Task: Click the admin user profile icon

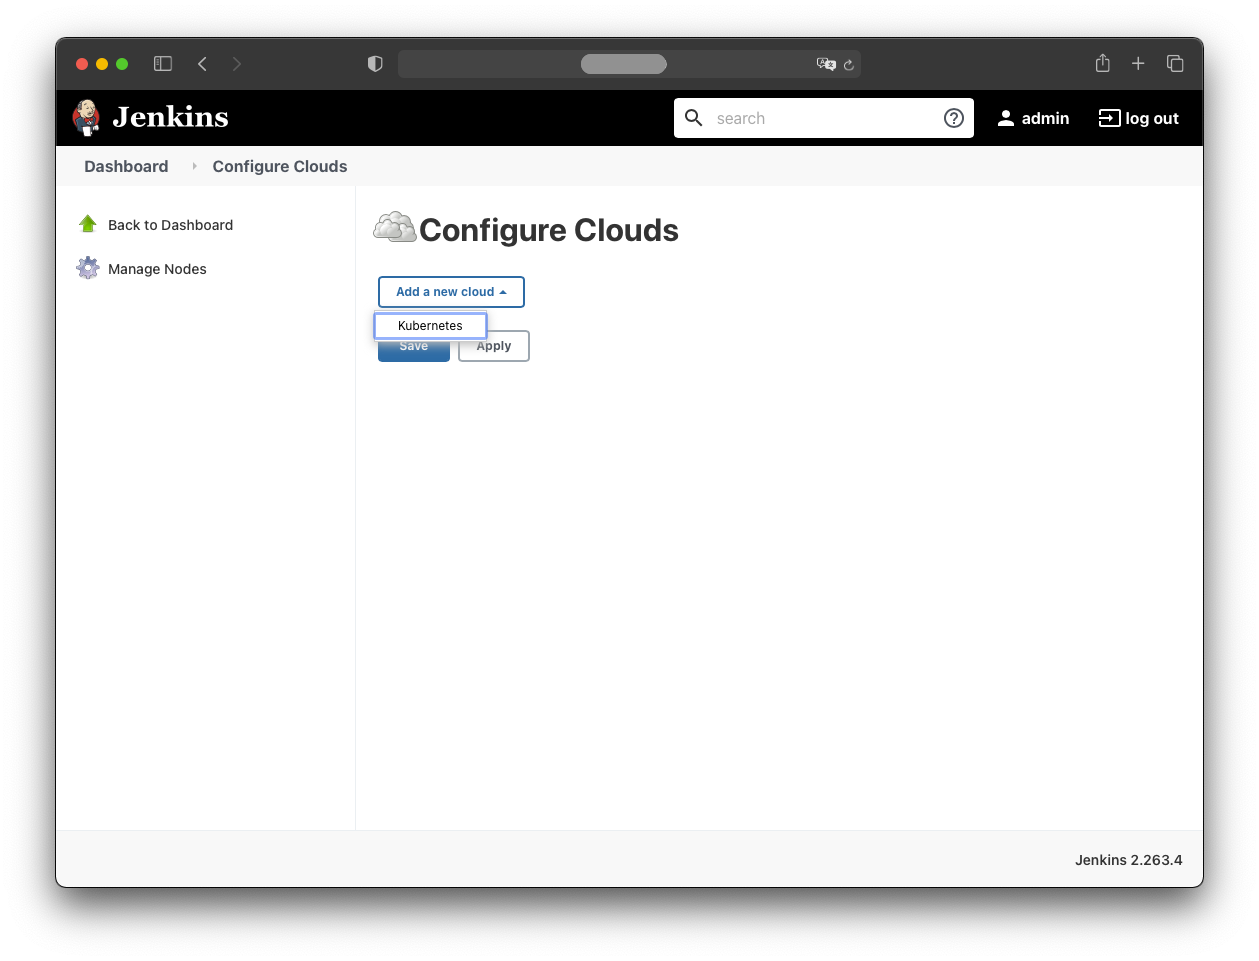Action: tap(1006, 118)
